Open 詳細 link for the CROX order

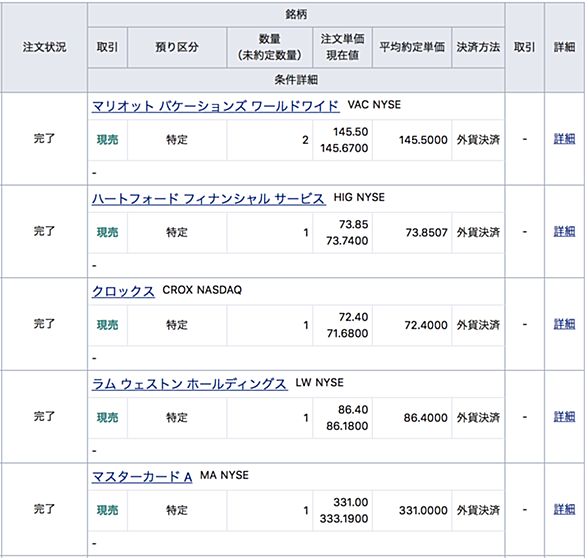564,324
